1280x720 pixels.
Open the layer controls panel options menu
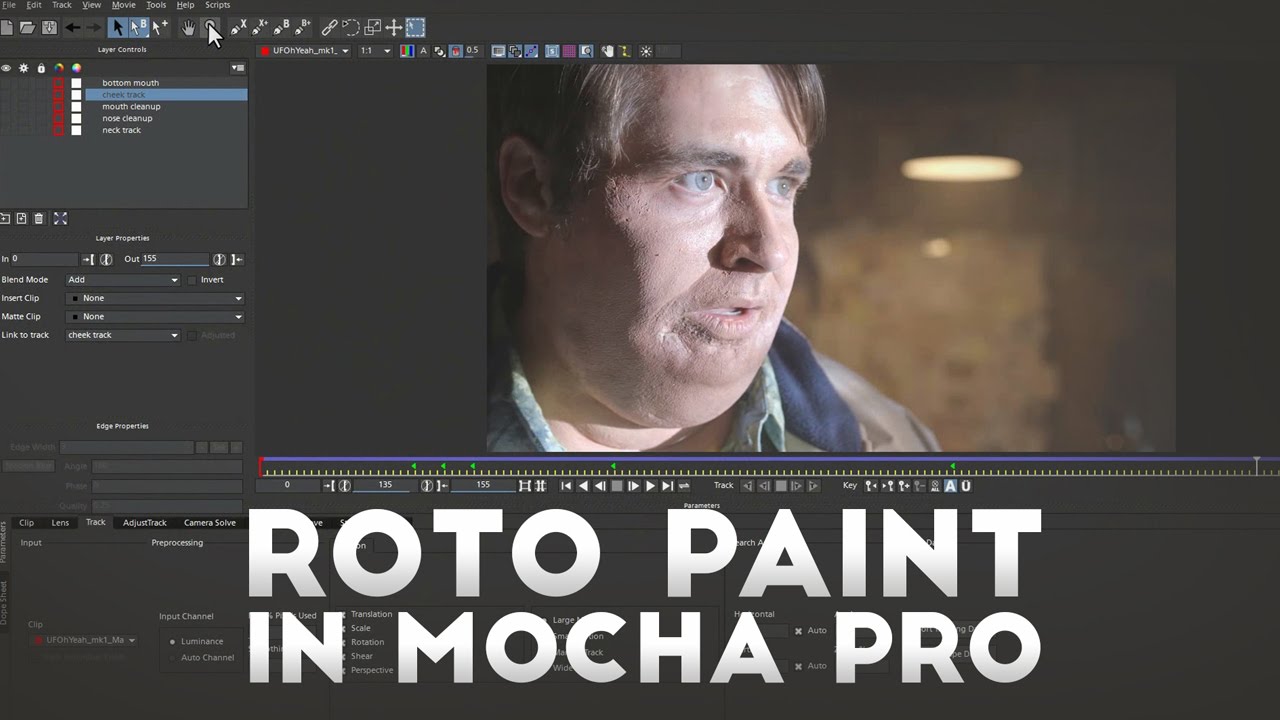pos(238,68)
